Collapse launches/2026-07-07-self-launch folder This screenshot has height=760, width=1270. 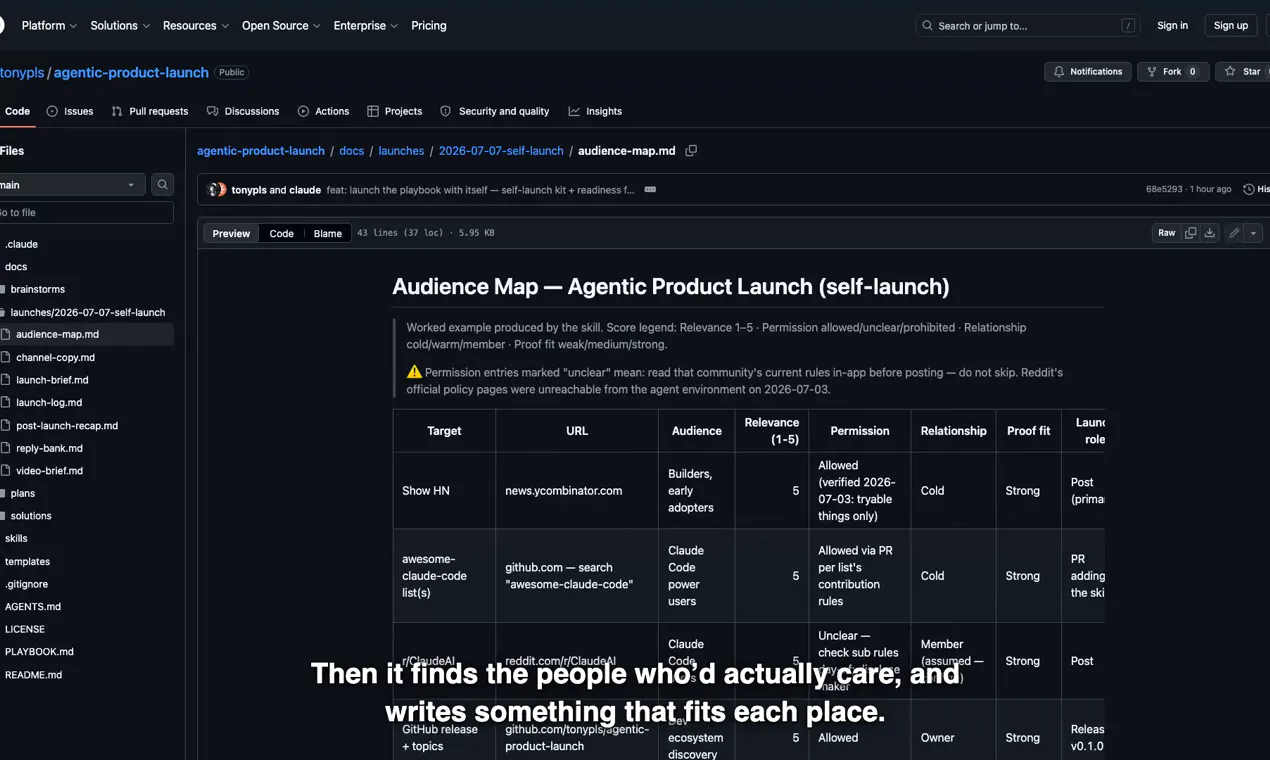(x=88, y=312)
